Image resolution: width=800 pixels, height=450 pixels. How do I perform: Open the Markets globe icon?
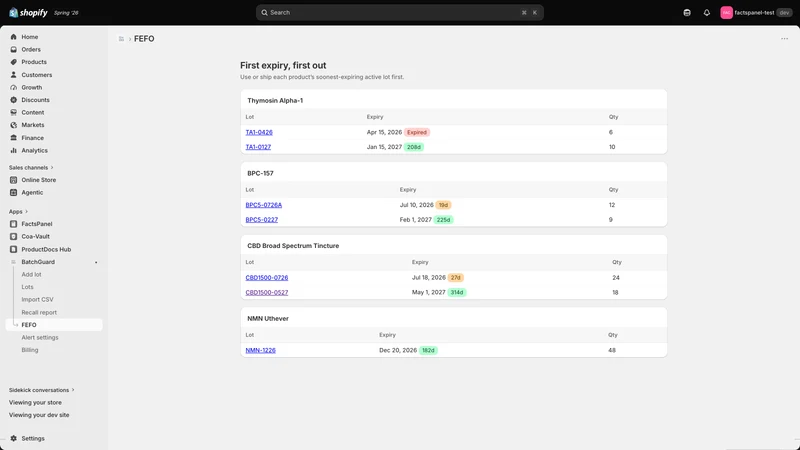pos(14,125)
